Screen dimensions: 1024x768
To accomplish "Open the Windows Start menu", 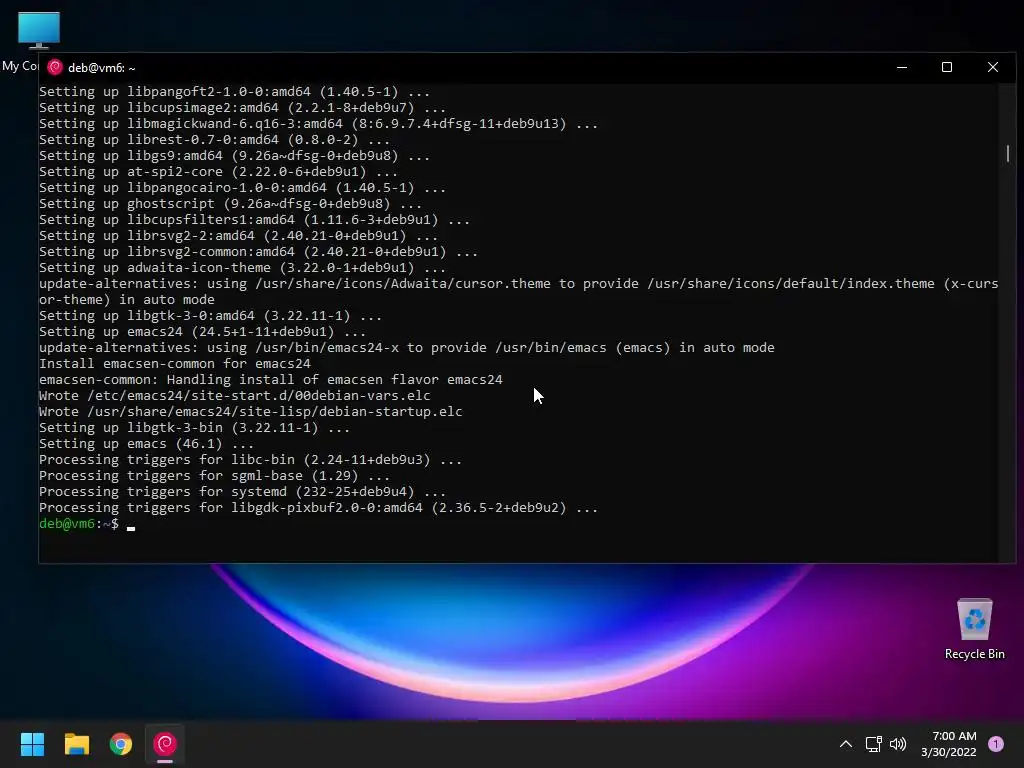I will coord(32,744).
